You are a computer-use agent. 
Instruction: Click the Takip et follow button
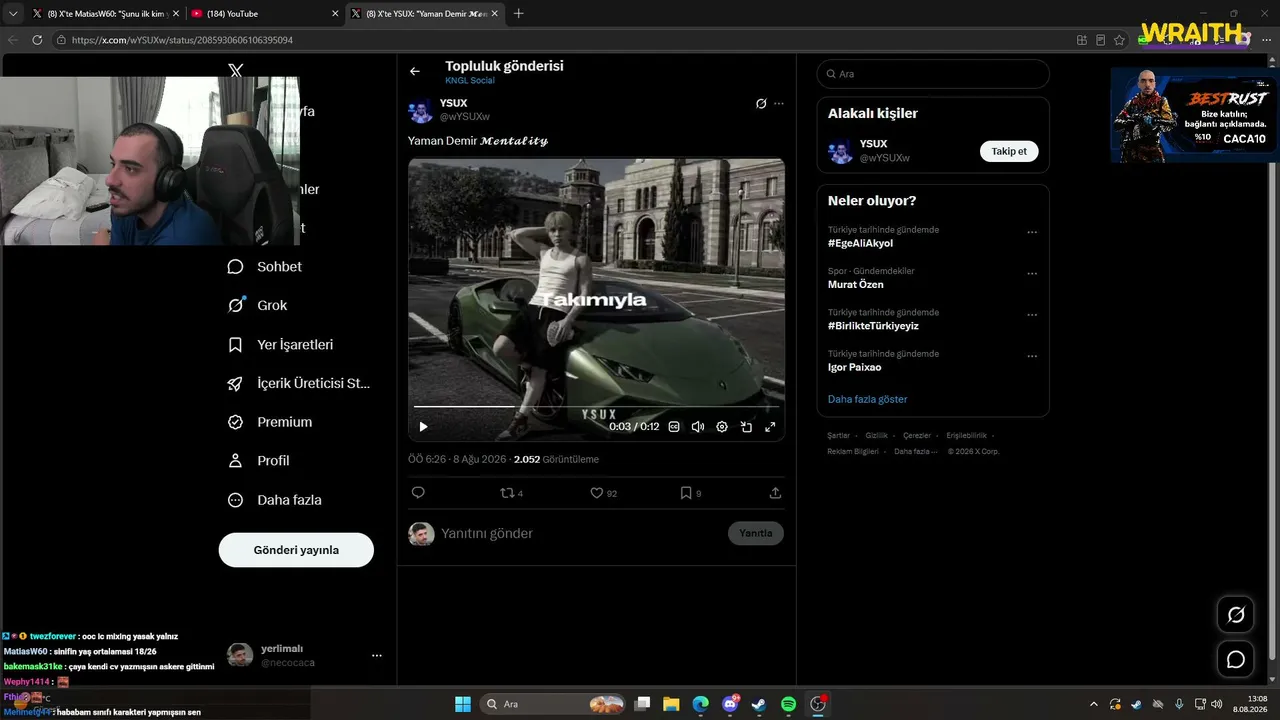click(1009, 151)
